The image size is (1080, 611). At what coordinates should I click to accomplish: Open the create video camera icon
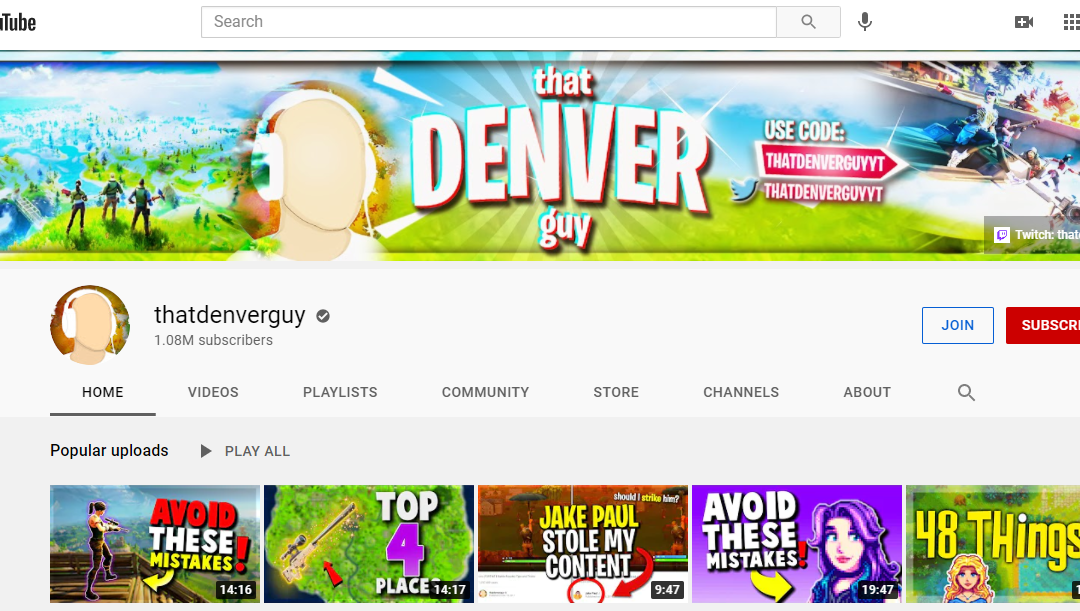(x=1024, y=22)
